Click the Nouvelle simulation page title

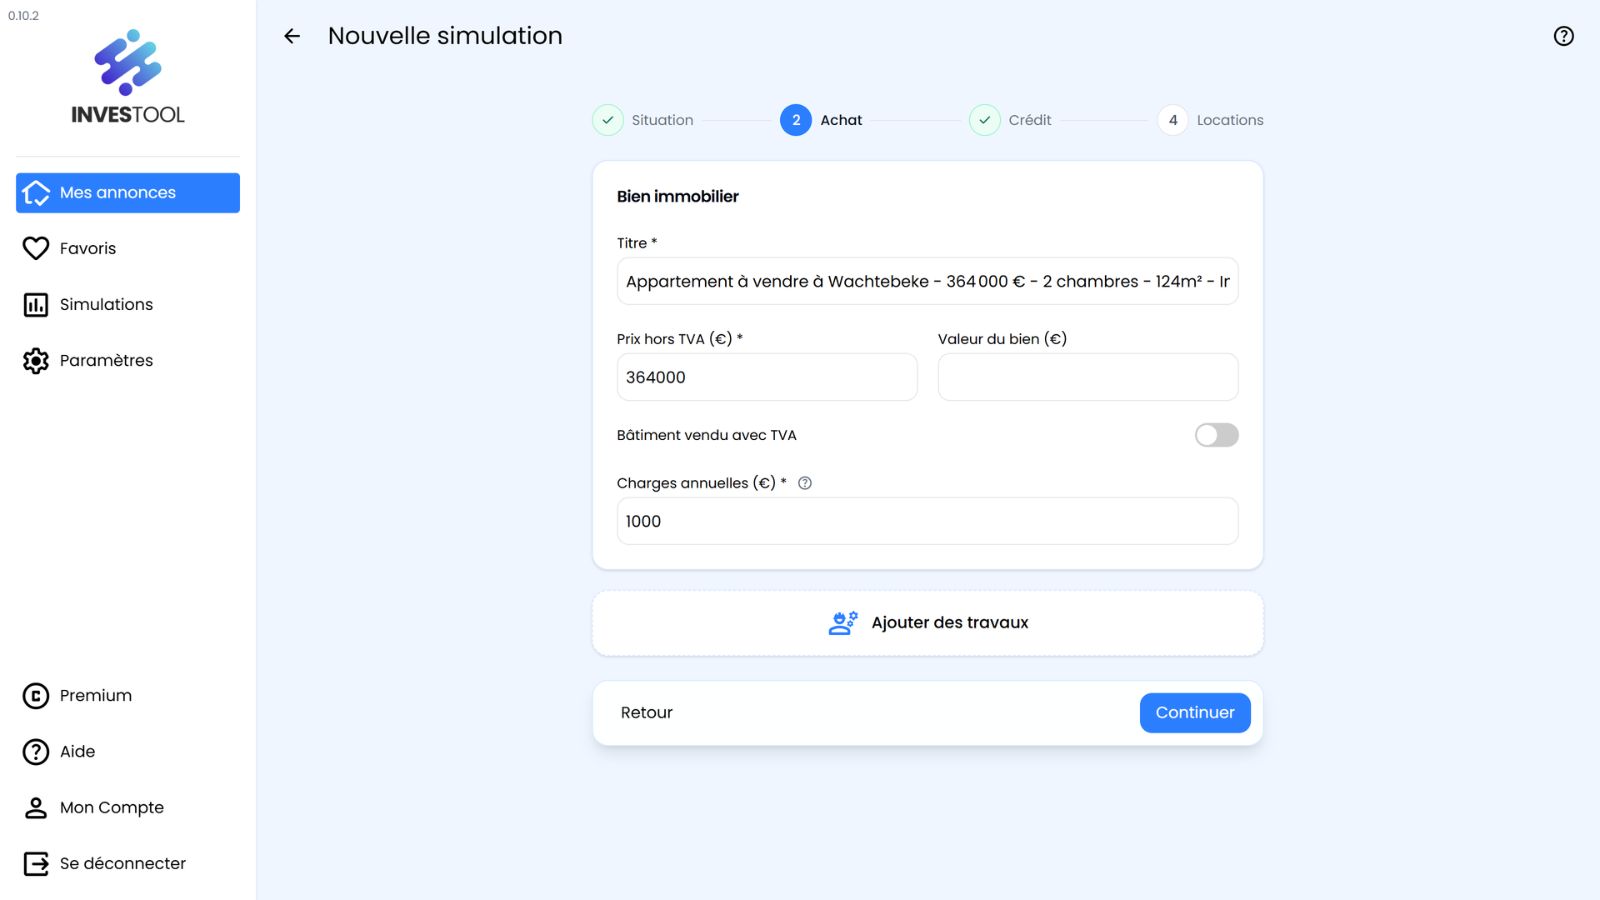point(445,36)
